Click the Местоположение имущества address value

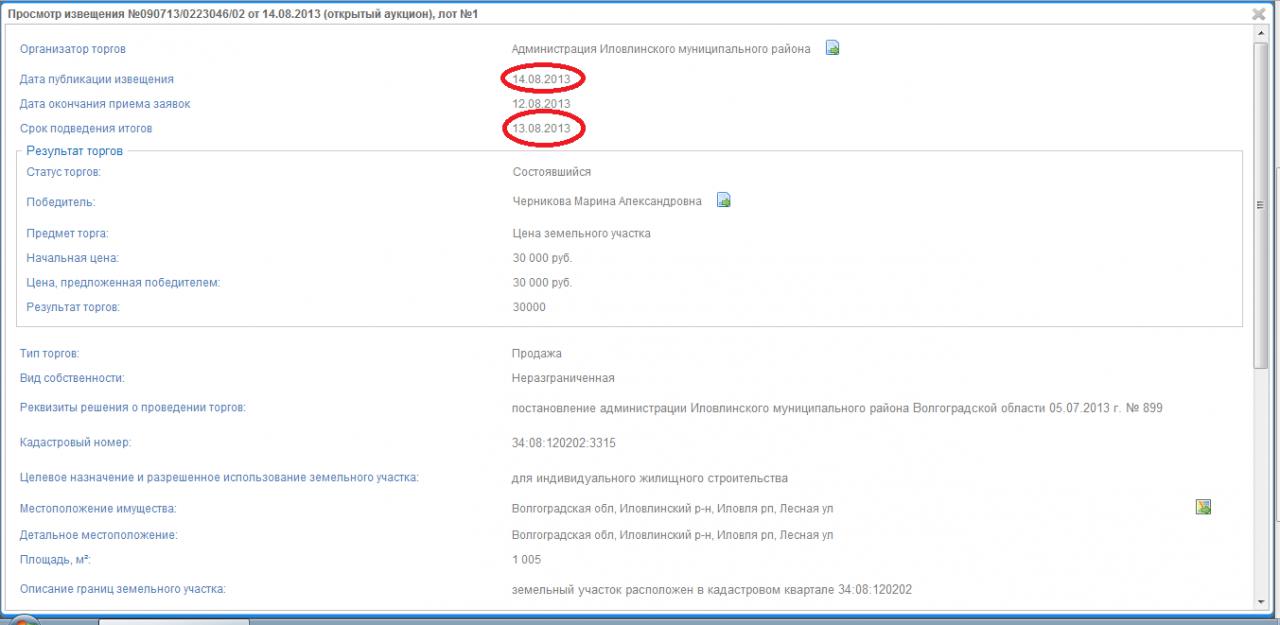[672, 509]
